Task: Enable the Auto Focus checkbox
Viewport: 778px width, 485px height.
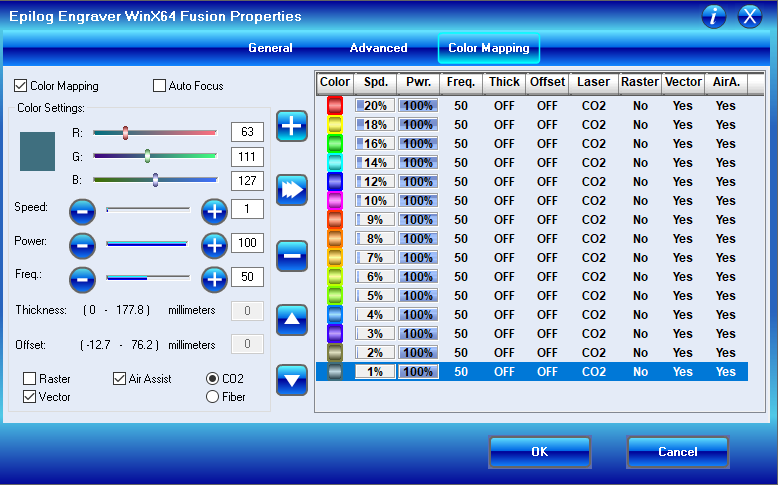Action: pos(159,86)
